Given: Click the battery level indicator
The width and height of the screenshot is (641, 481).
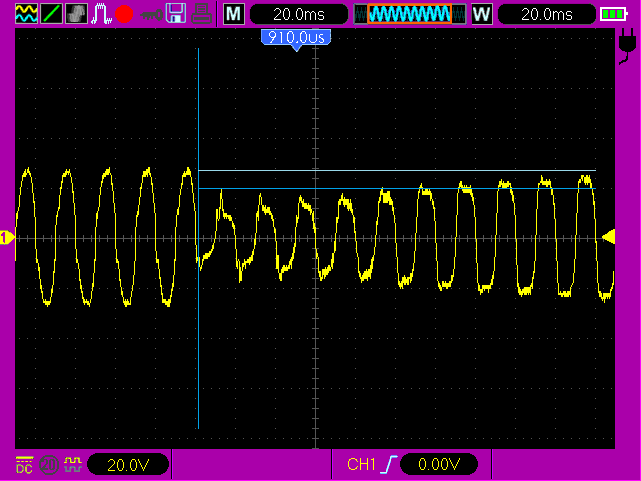Looking at the screenshot, I should coord(612,14).
